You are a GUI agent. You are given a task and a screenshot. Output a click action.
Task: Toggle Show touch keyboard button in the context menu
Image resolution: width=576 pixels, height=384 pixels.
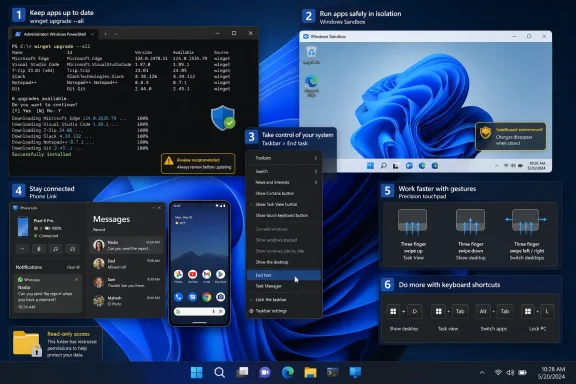284,215
